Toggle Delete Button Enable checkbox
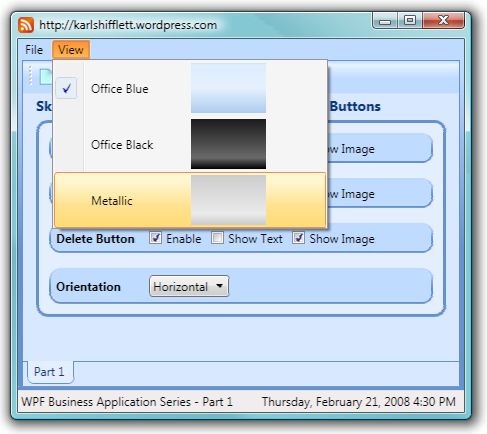 [155, 238]
